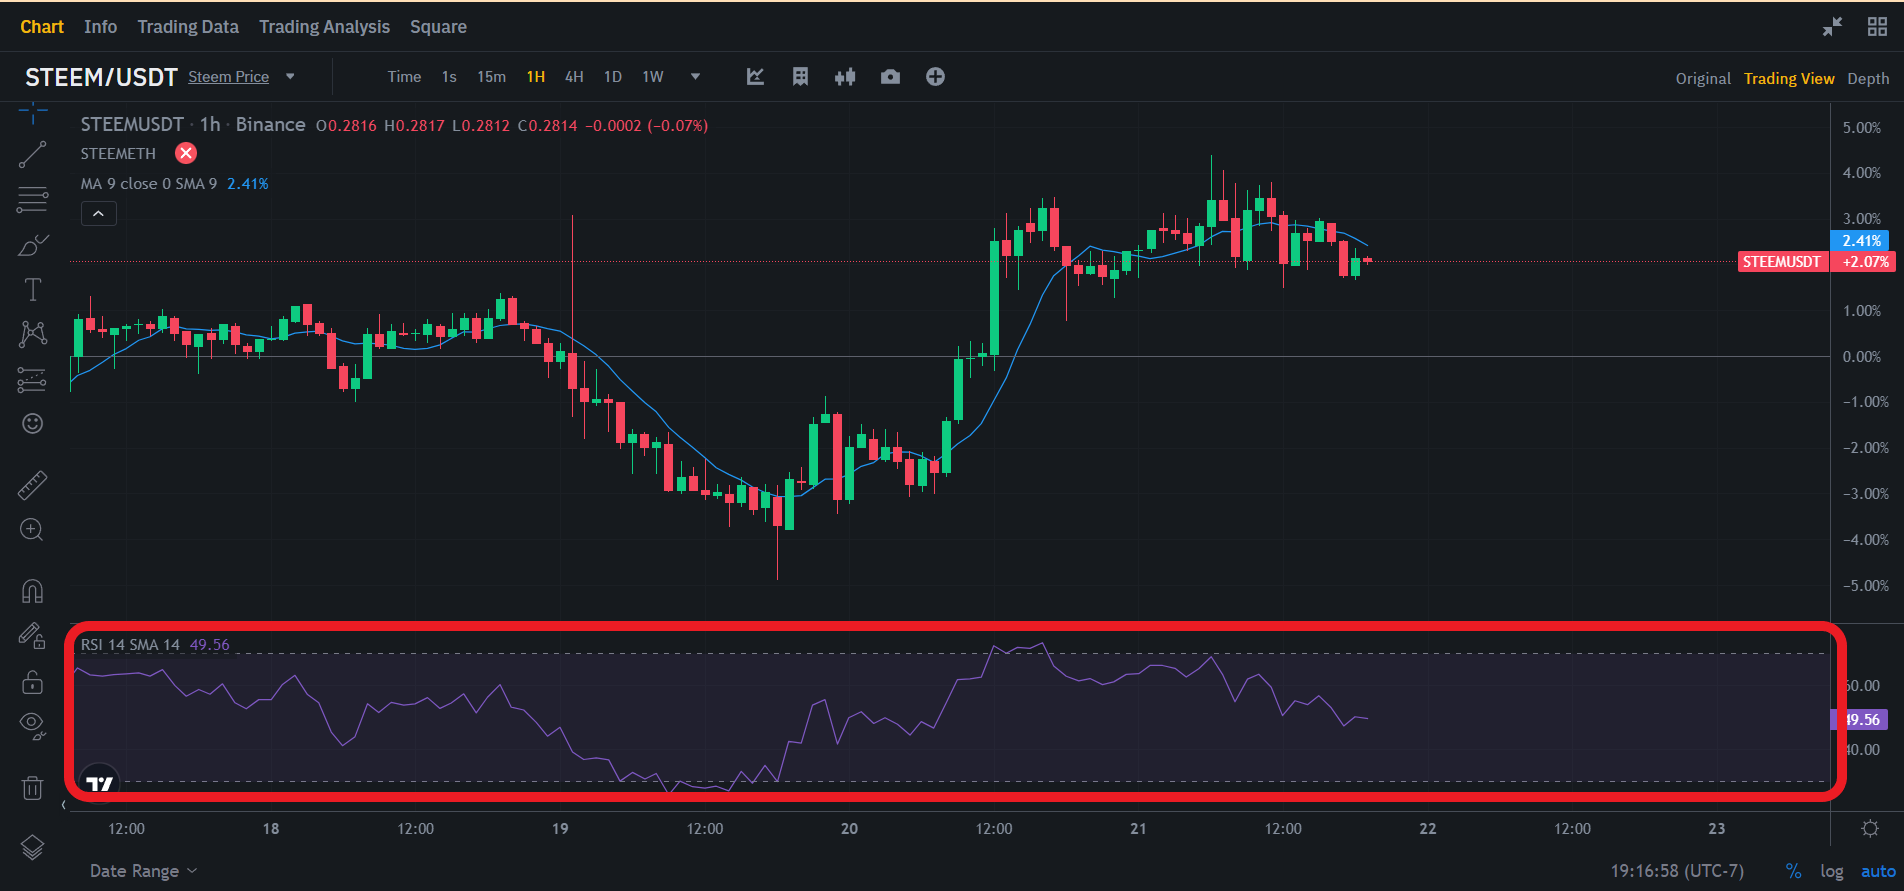Select the Time line chart interval
Viewport: 1904px width, 891px height.
coord(404,77)
